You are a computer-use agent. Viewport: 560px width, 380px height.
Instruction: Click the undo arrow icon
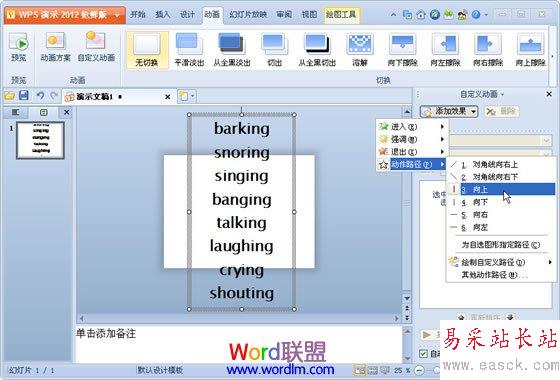tap(40, 95)
